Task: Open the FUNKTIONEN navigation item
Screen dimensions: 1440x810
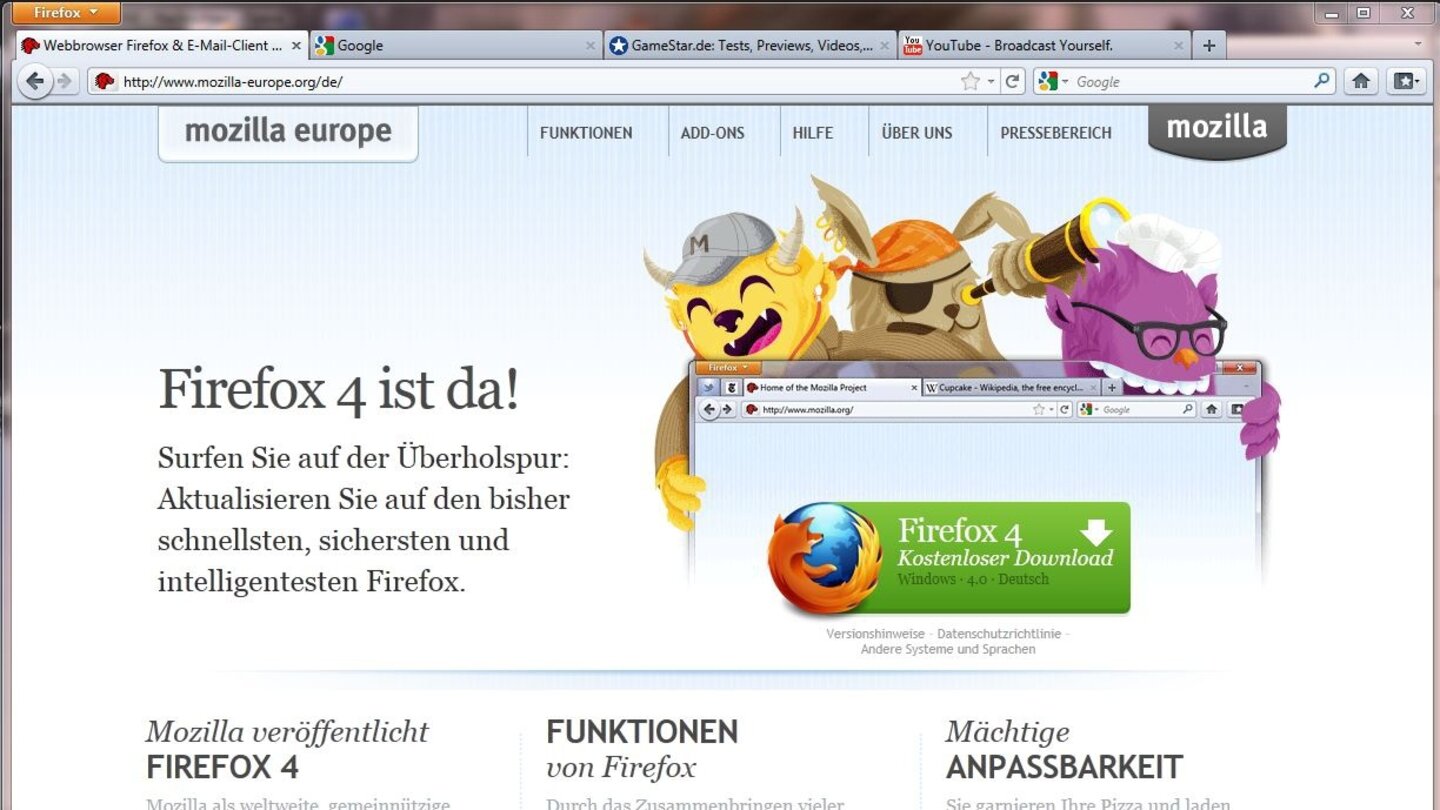Action: [x=586, y=132]
